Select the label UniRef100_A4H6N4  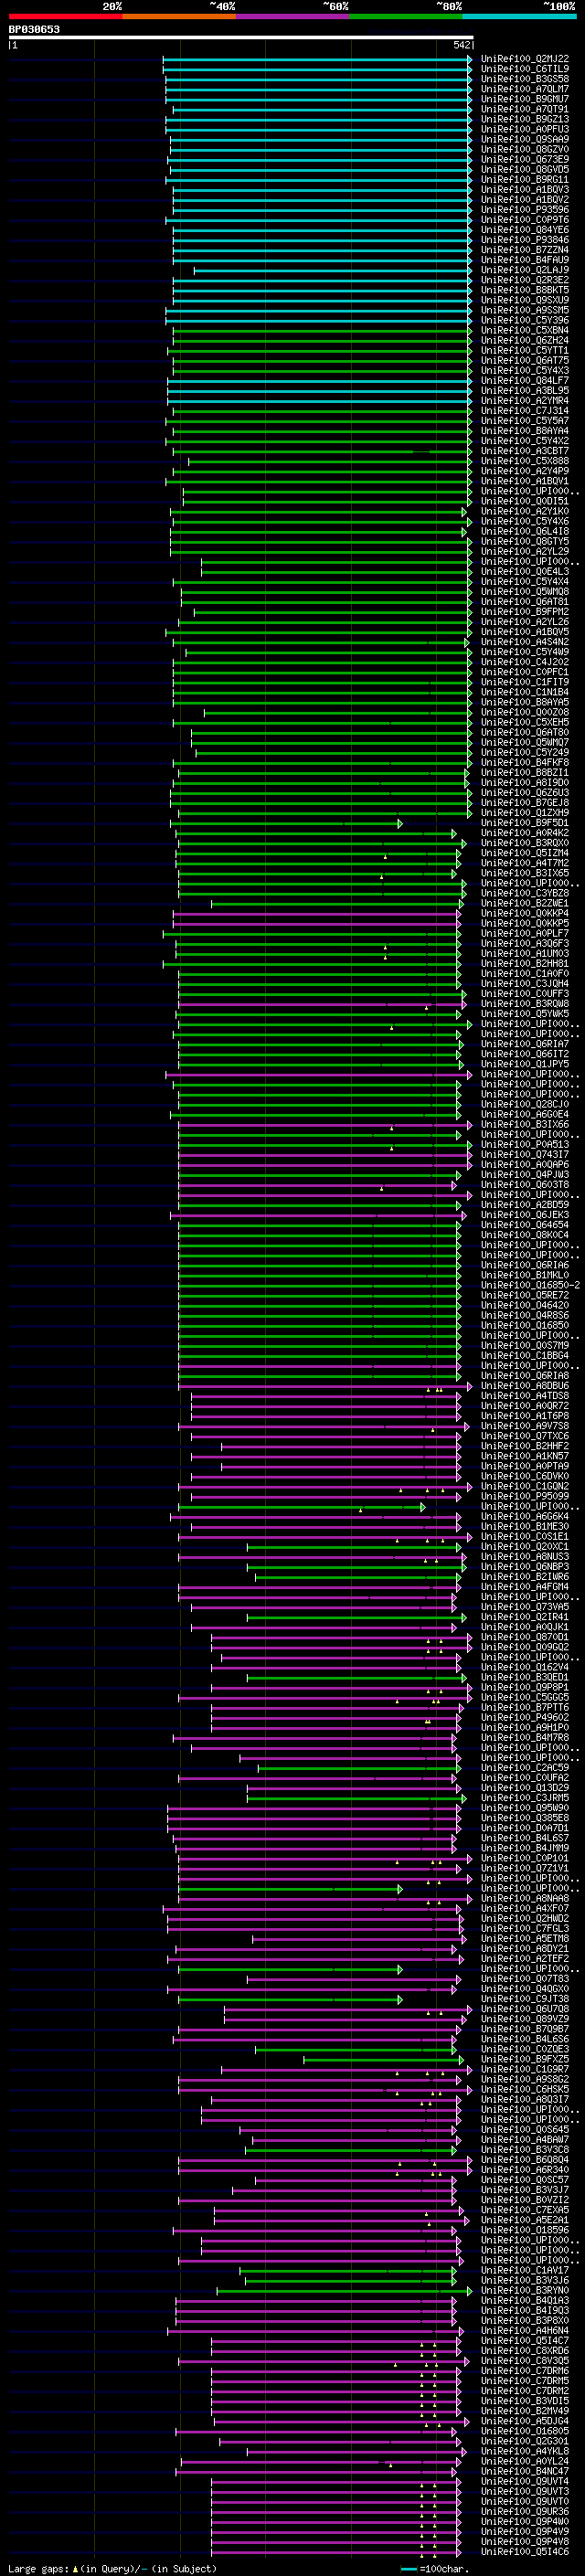coord(525,2330)
